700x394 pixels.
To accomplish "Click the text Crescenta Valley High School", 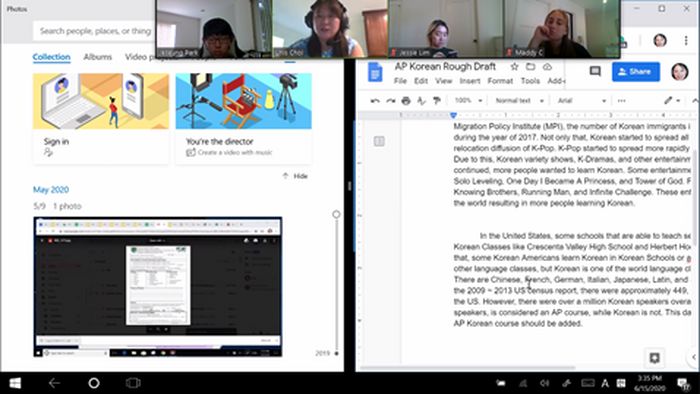I will (579, 247).
